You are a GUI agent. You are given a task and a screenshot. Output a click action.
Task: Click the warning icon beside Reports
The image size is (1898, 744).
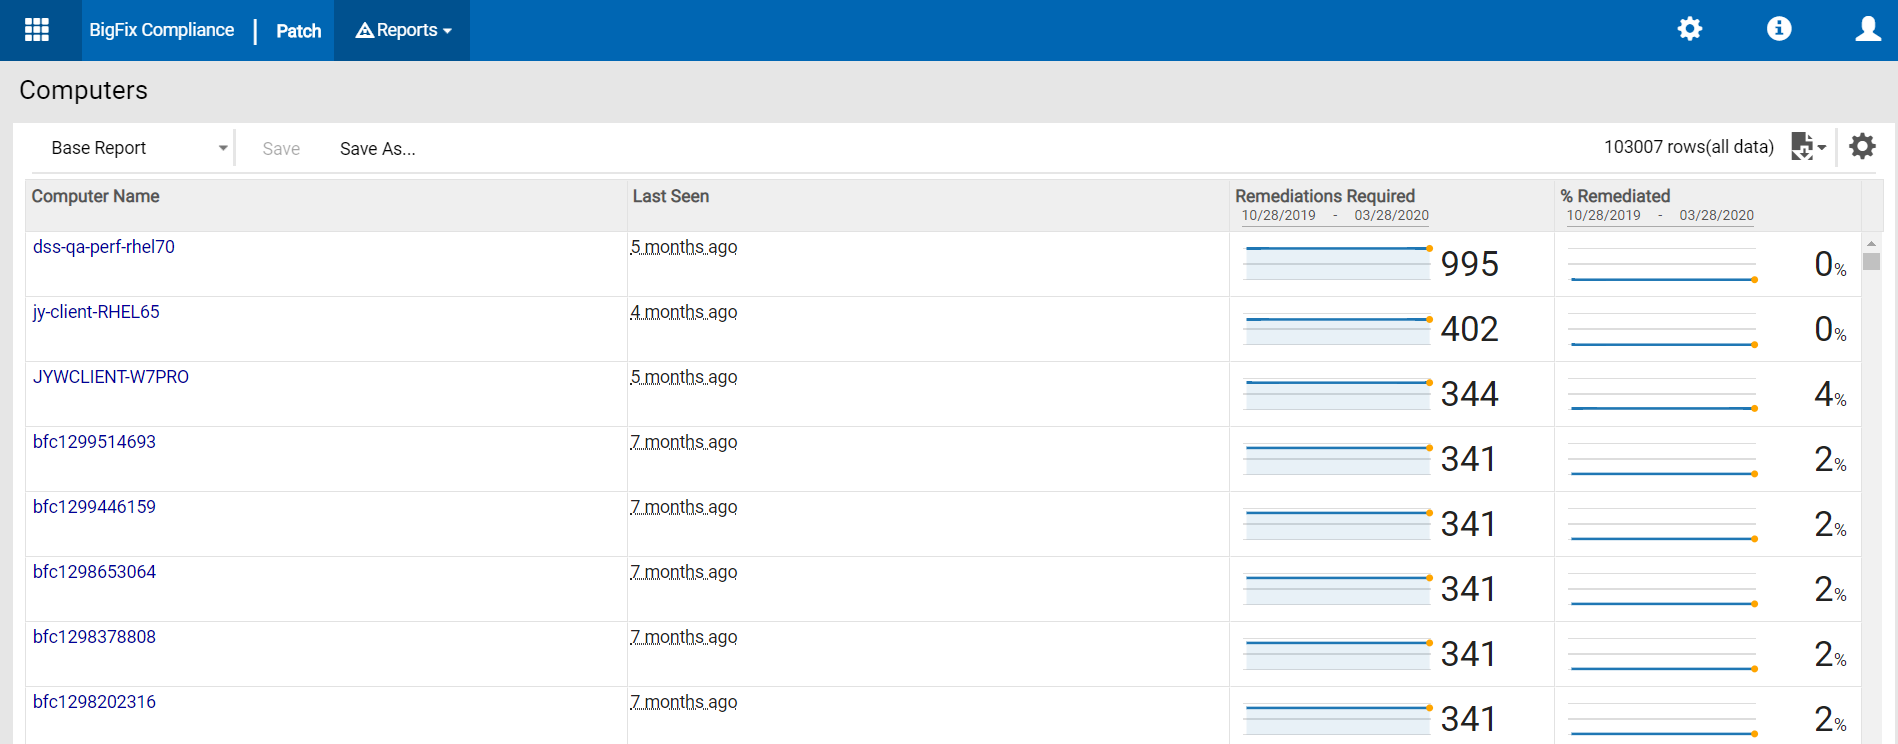[x=365, y=31]
